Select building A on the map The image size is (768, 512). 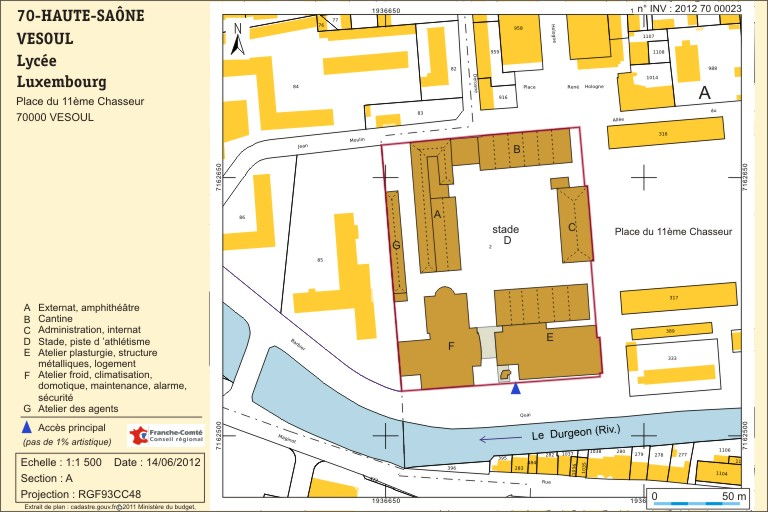pyautogui.click(x=437, y=212)
